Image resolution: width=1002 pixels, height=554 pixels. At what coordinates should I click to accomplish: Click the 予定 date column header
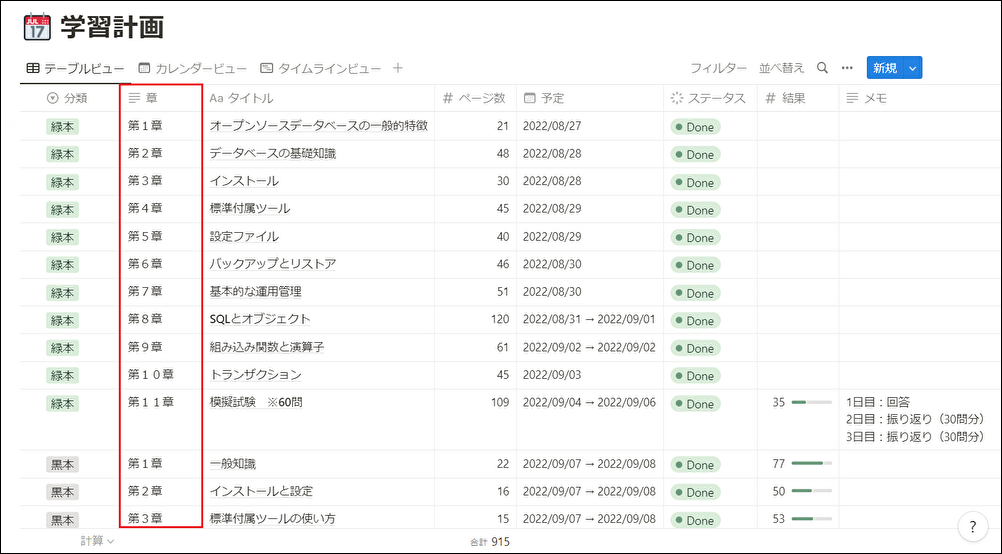point(590,98)
